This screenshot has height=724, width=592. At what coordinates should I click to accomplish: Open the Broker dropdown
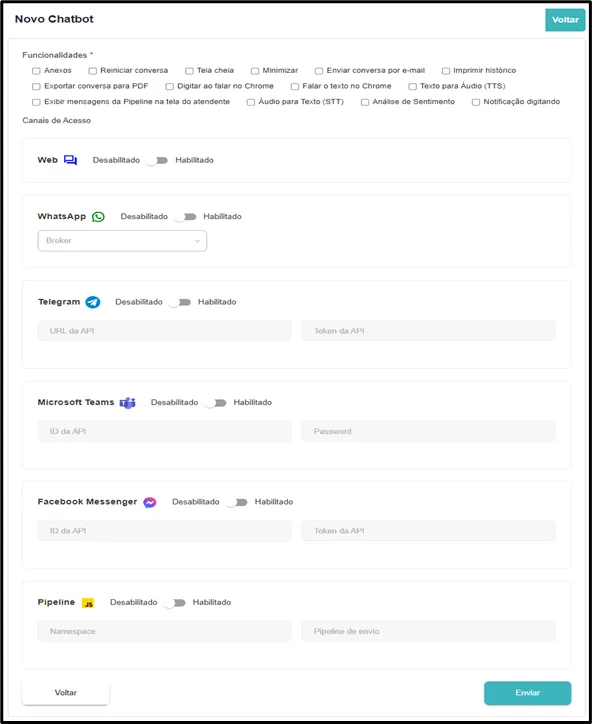pos(122,241)
